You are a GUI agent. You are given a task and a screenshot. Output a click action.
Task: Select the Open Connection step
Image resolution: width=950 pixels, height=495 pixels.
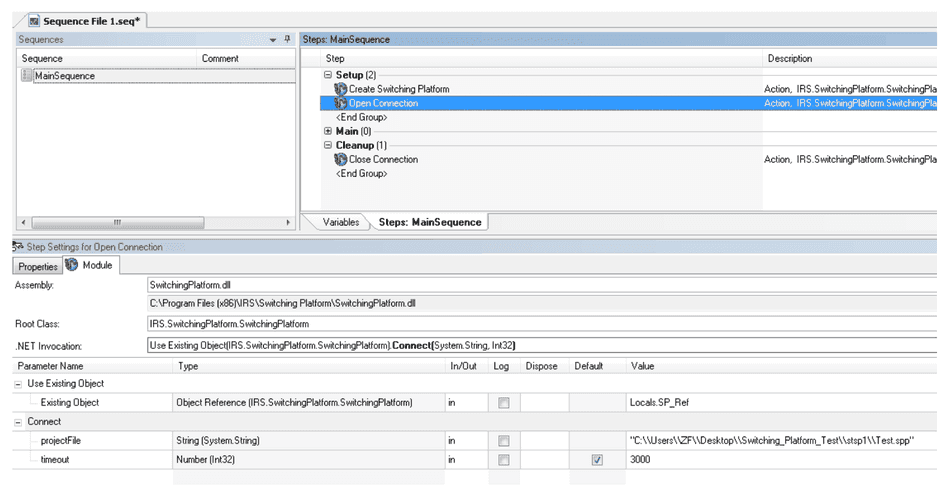coord(383,103)
